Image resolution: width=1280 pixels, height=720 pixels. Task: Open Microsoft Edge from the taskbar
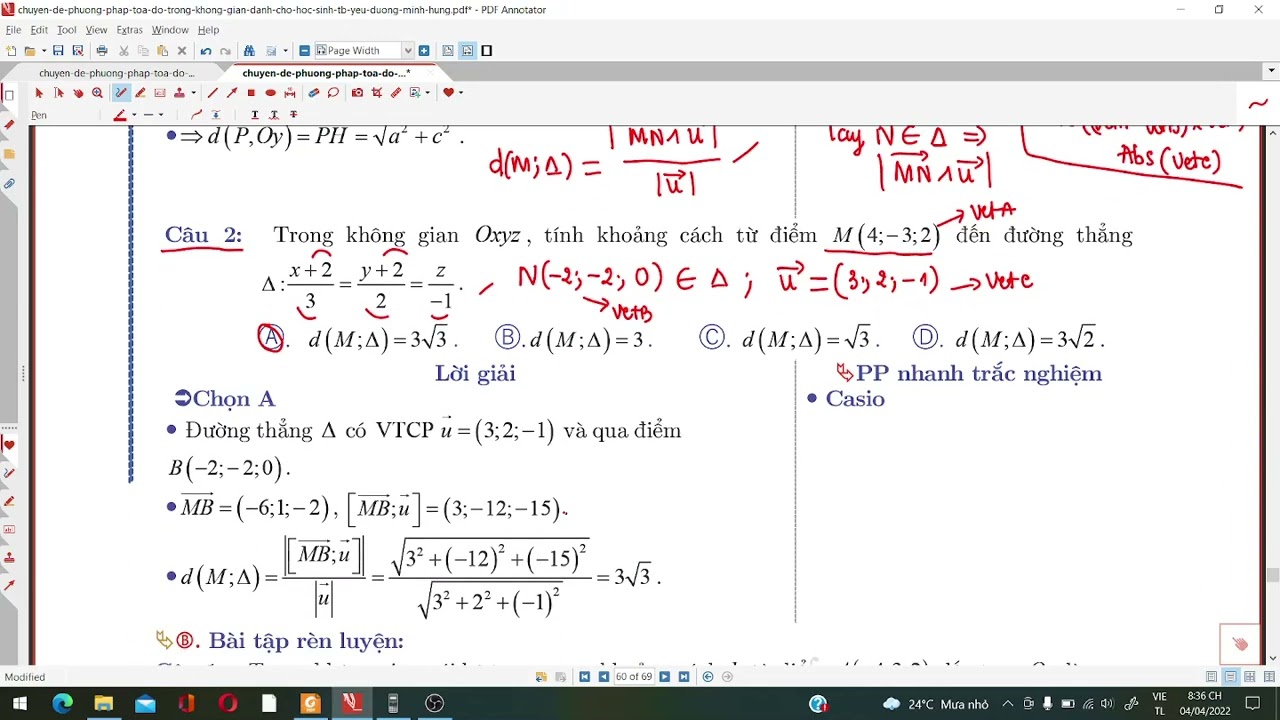[x=62, y=704]
